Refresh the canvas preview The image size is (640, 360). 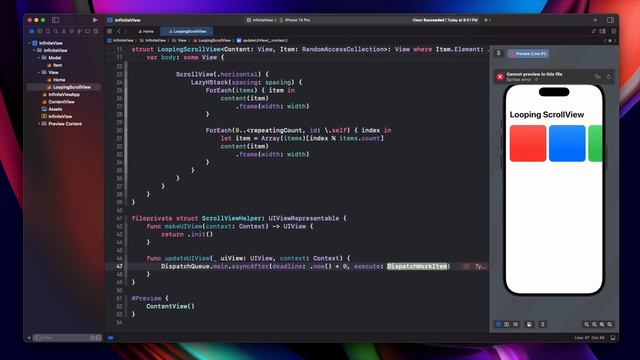pyautogui.click(x=609, y=76)
